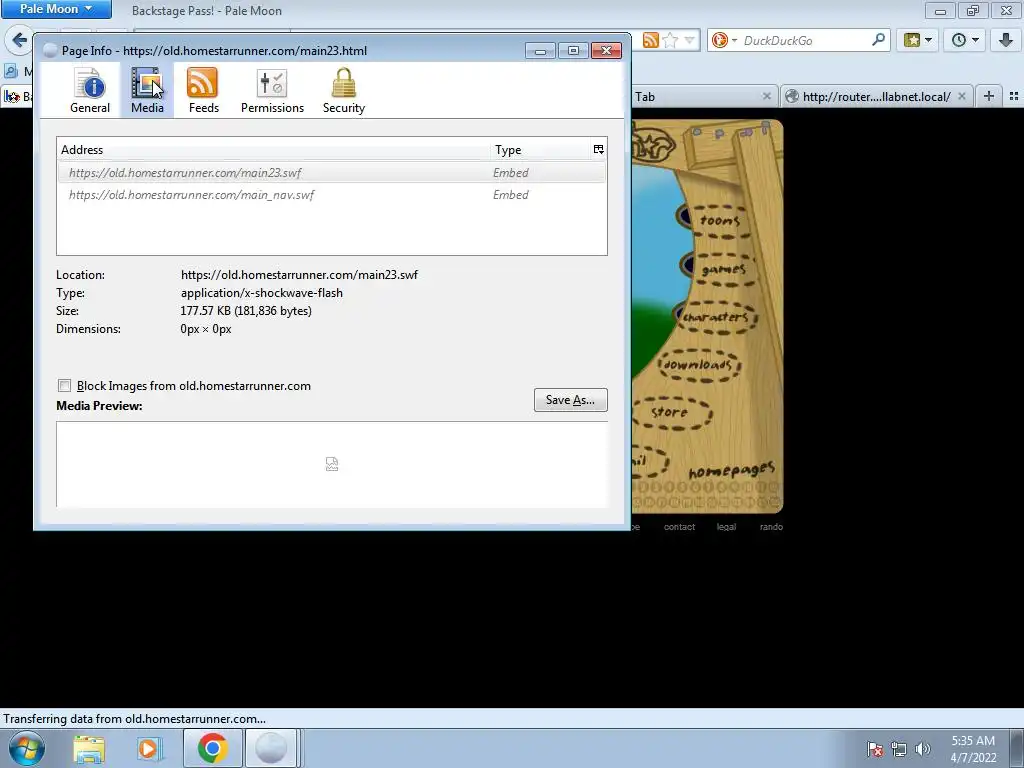Click the legal link below the Flash
1024x768 pixels.
(726, 527)
